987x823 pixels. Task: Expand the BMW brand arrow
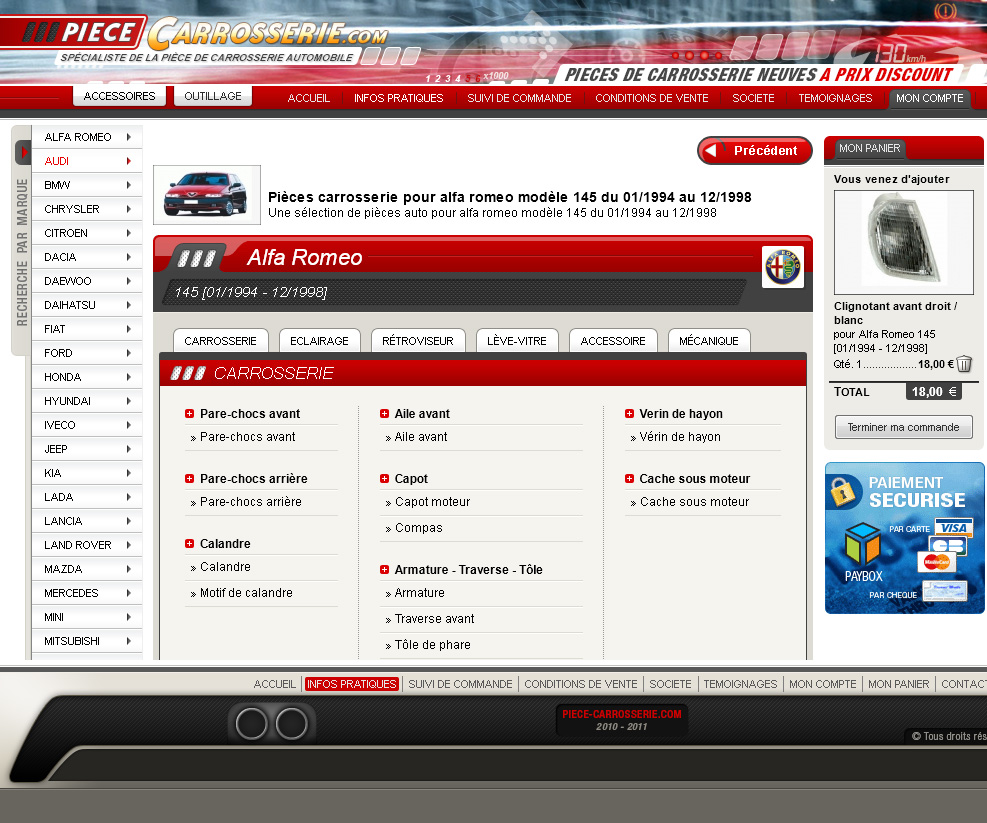tap(129, 185)
